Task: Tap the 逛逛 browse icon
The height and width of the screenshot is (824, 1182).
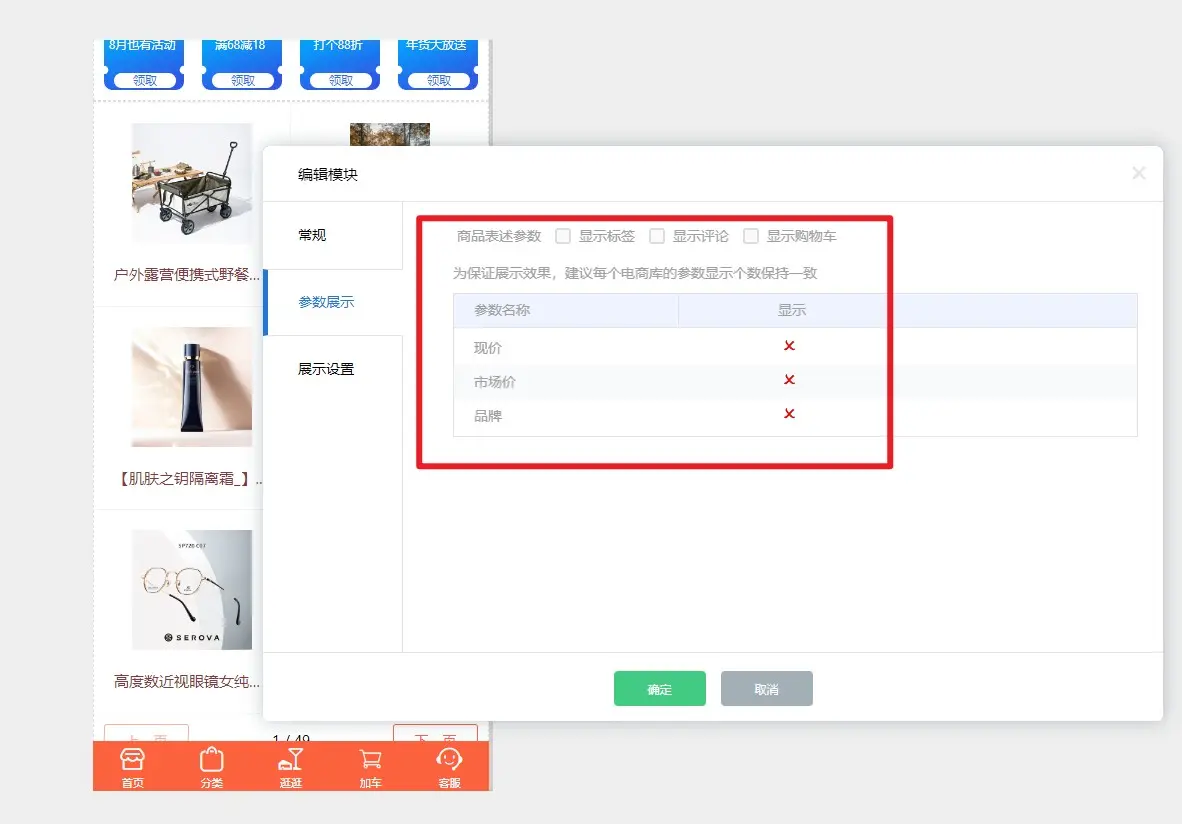Action: click(290, 760)
